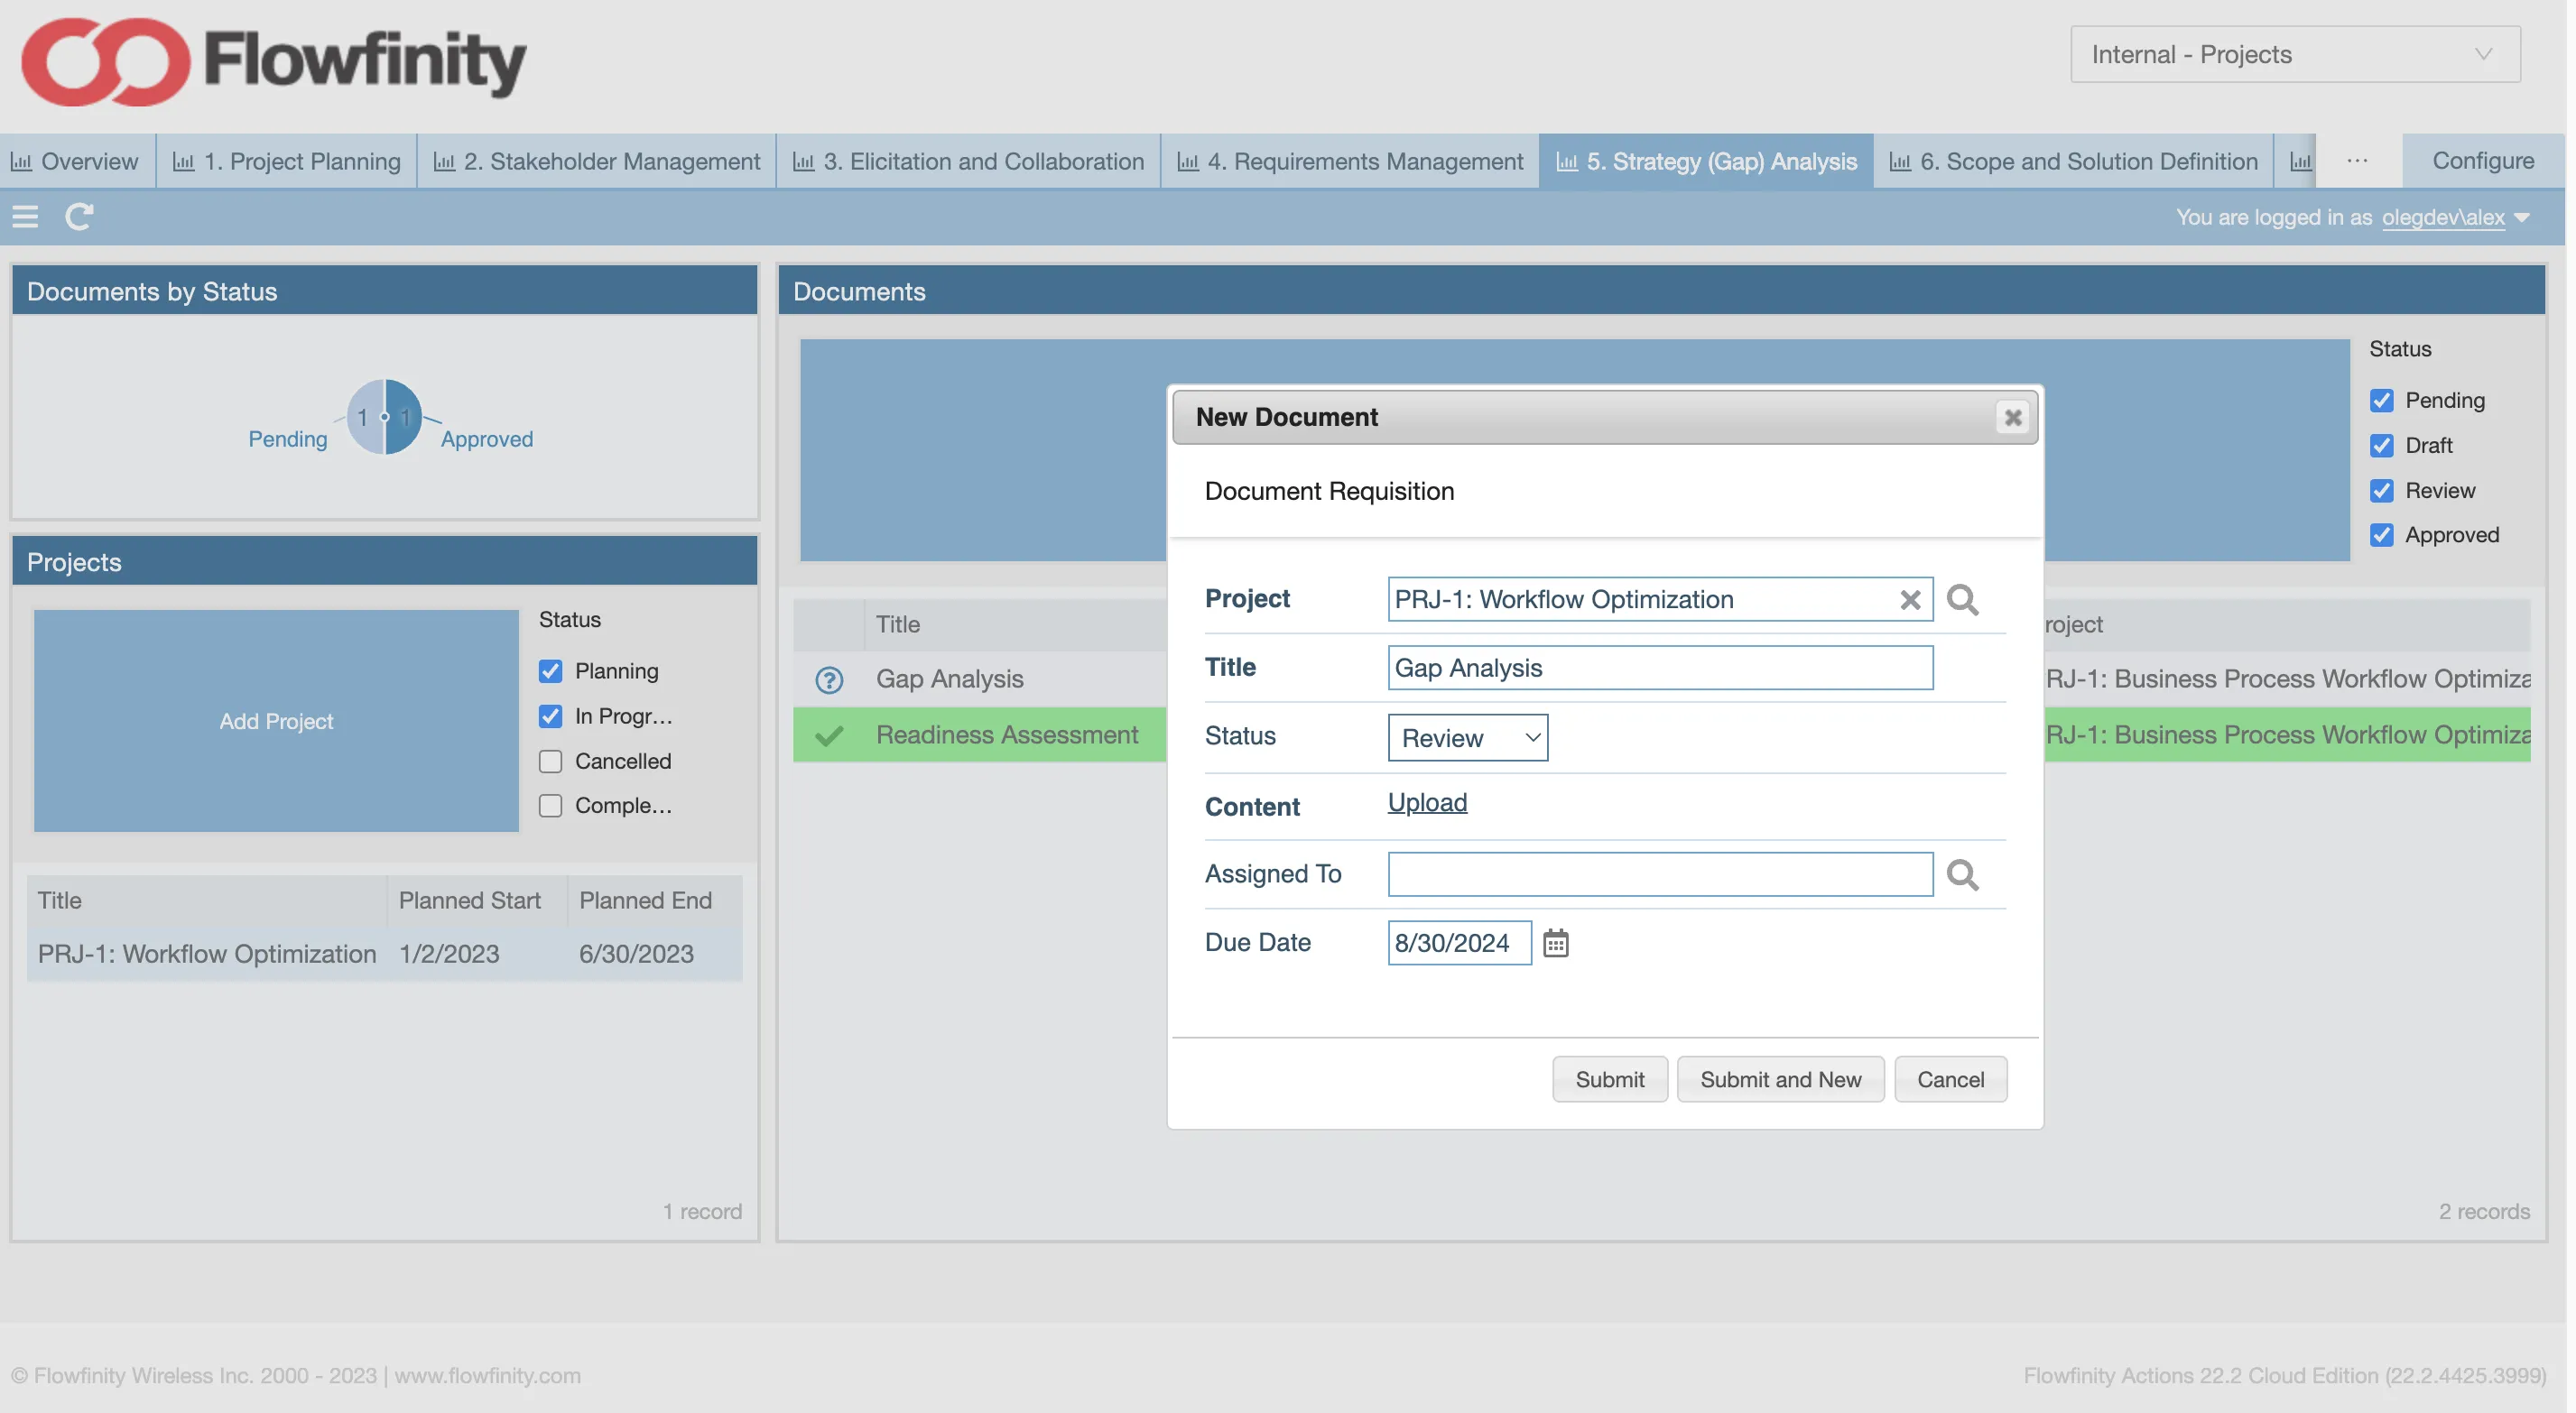Image resolution: width=2576 pixels, height=1413 pixels.
Task: Click the Flowfinity logo
Action: [x=272, y=62]
